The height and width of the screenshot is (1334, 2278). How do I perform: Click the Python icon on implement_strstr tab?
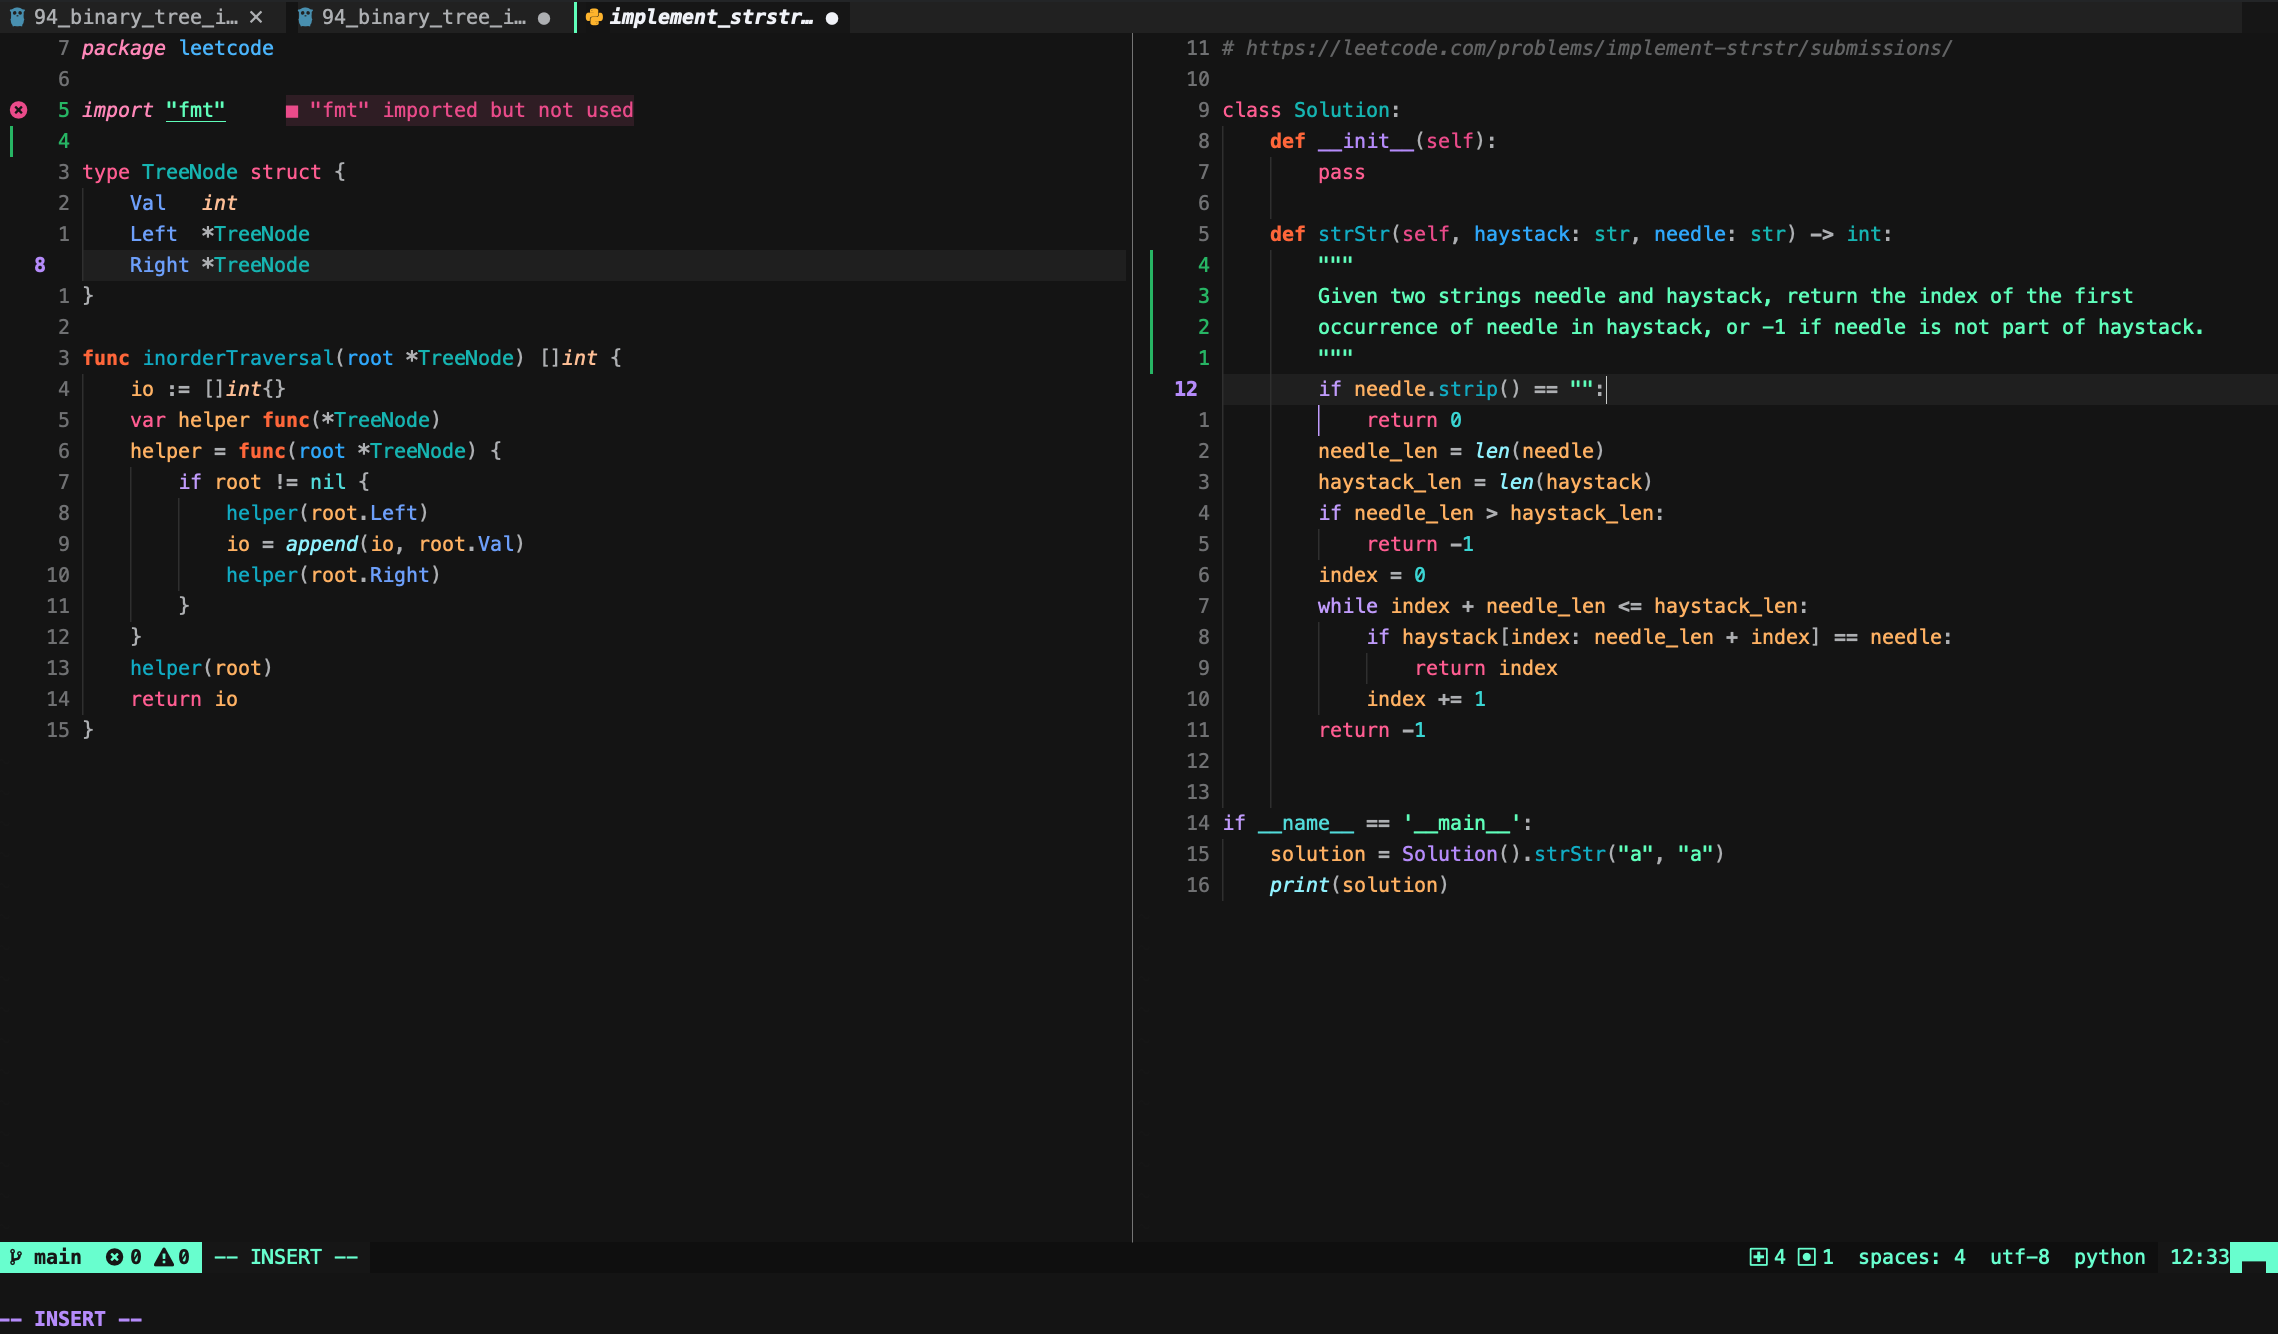pyautogui.click(x=594, y=17)
